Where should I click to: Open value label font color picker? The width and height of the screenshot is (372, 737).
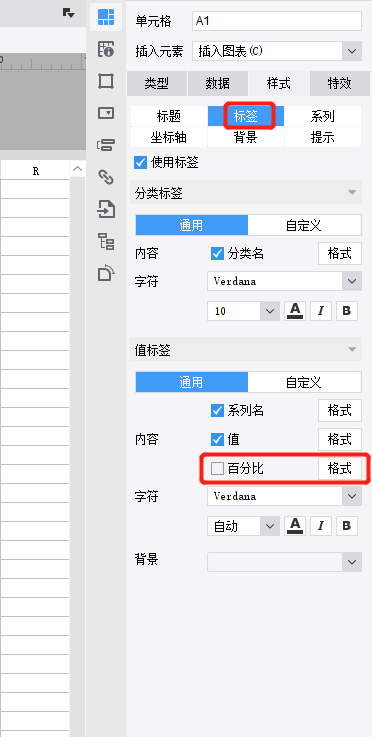pos(295,525)
